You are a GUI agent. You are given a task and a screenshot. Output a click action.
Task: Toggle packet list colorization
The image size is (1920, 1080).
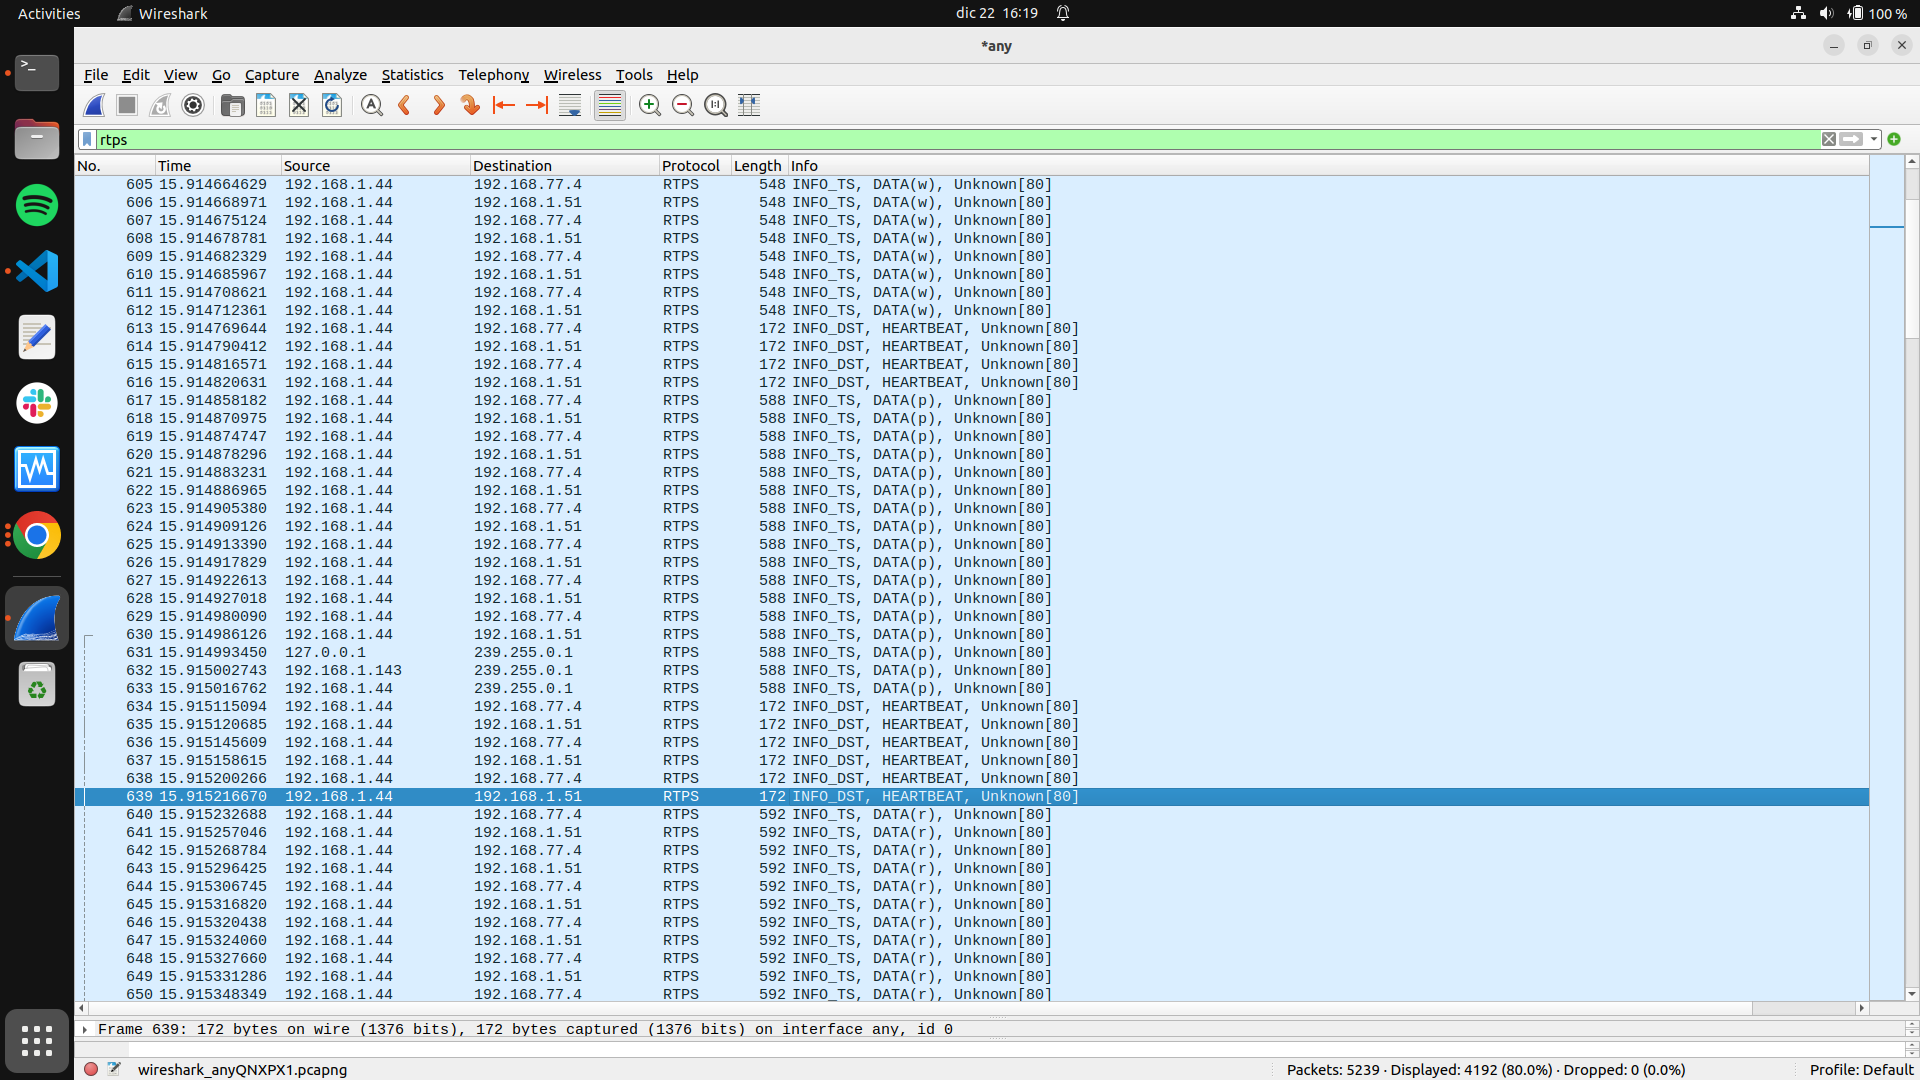tap(608, 105)
